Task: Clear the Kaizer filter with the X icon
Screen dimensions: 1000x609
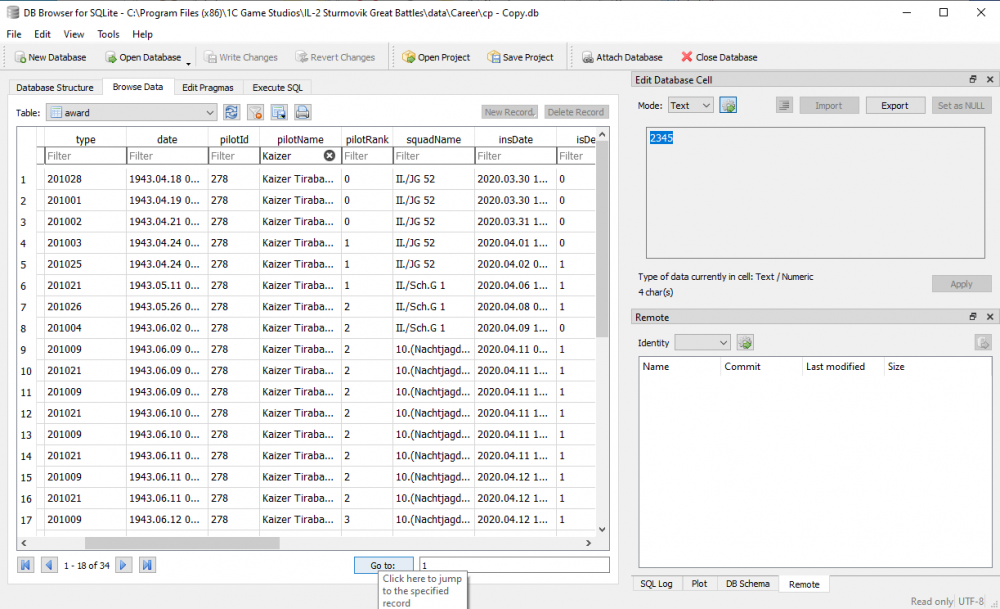Action: (329, 156)
